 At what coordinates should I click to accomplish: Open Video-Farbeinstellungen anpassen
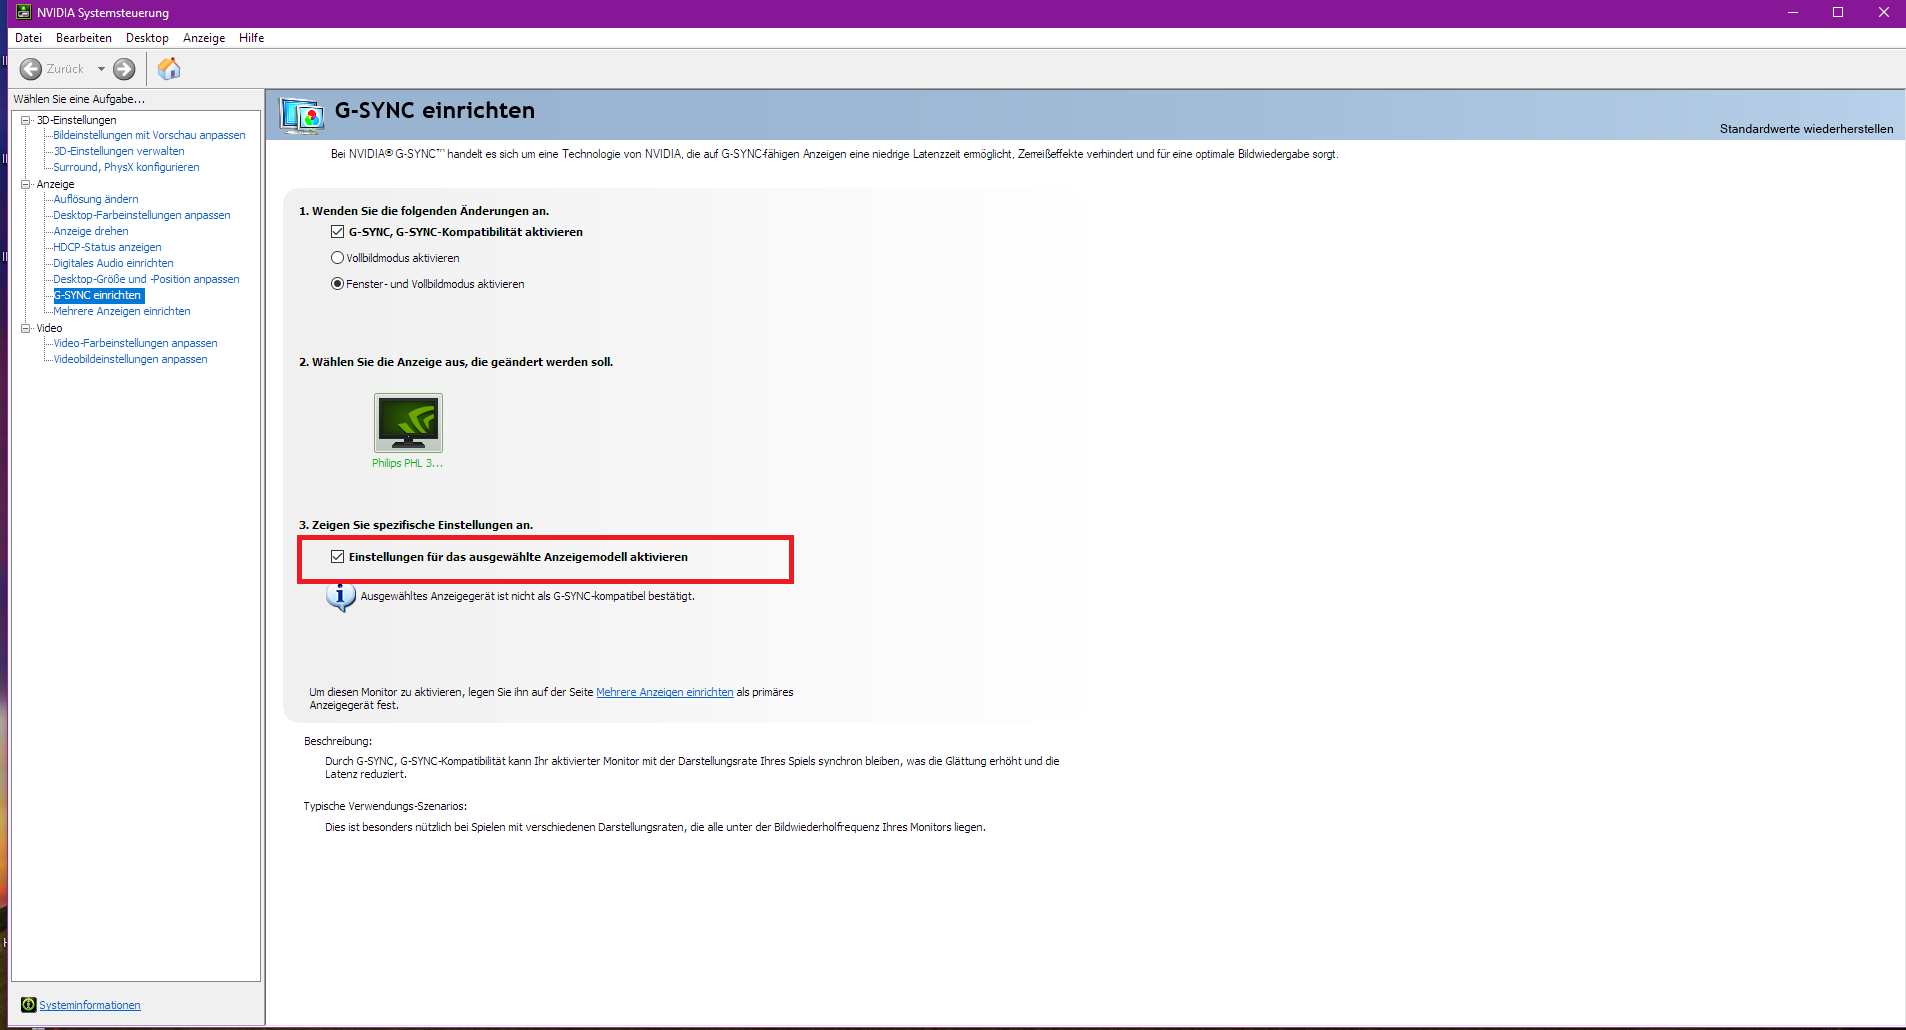(135, 343)
